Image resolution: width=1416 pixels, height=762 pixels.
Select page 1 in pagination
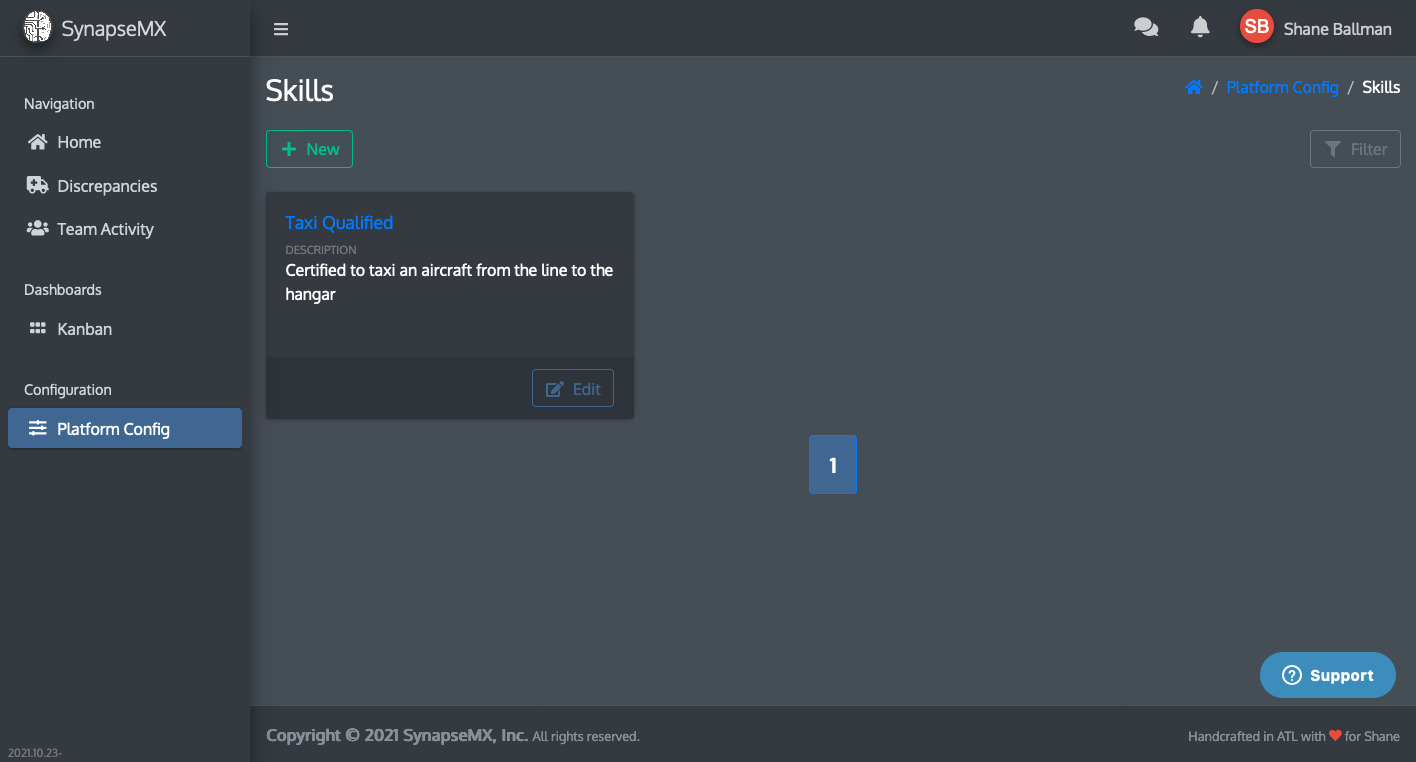pyautogui.click(x=833, y=464)
